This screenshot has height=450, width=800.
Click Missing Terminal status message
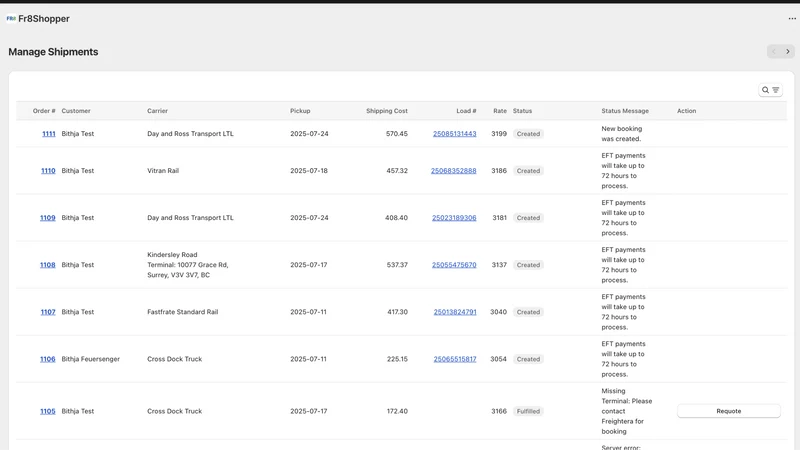pyautogui.click(x=627, y=411)
